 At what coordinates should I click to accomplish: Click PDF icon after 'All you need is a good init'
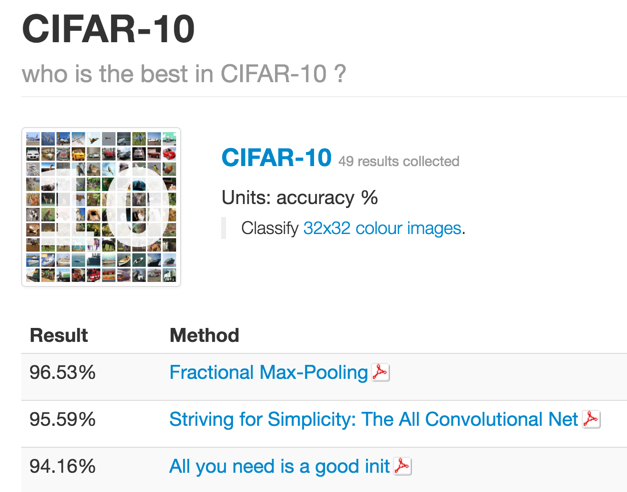click(402, 466)
